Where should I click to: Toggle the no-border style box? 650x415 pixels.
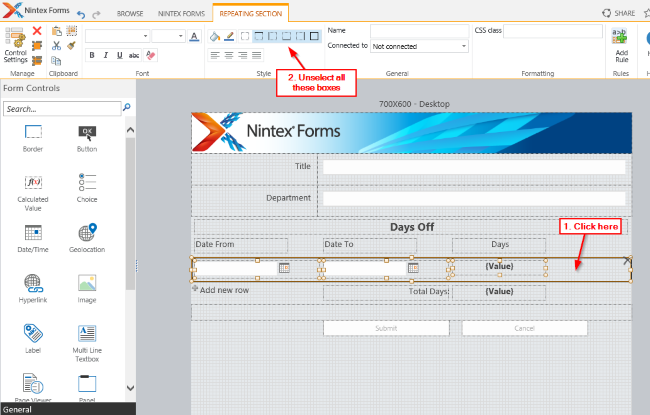(x=245, y=36)
